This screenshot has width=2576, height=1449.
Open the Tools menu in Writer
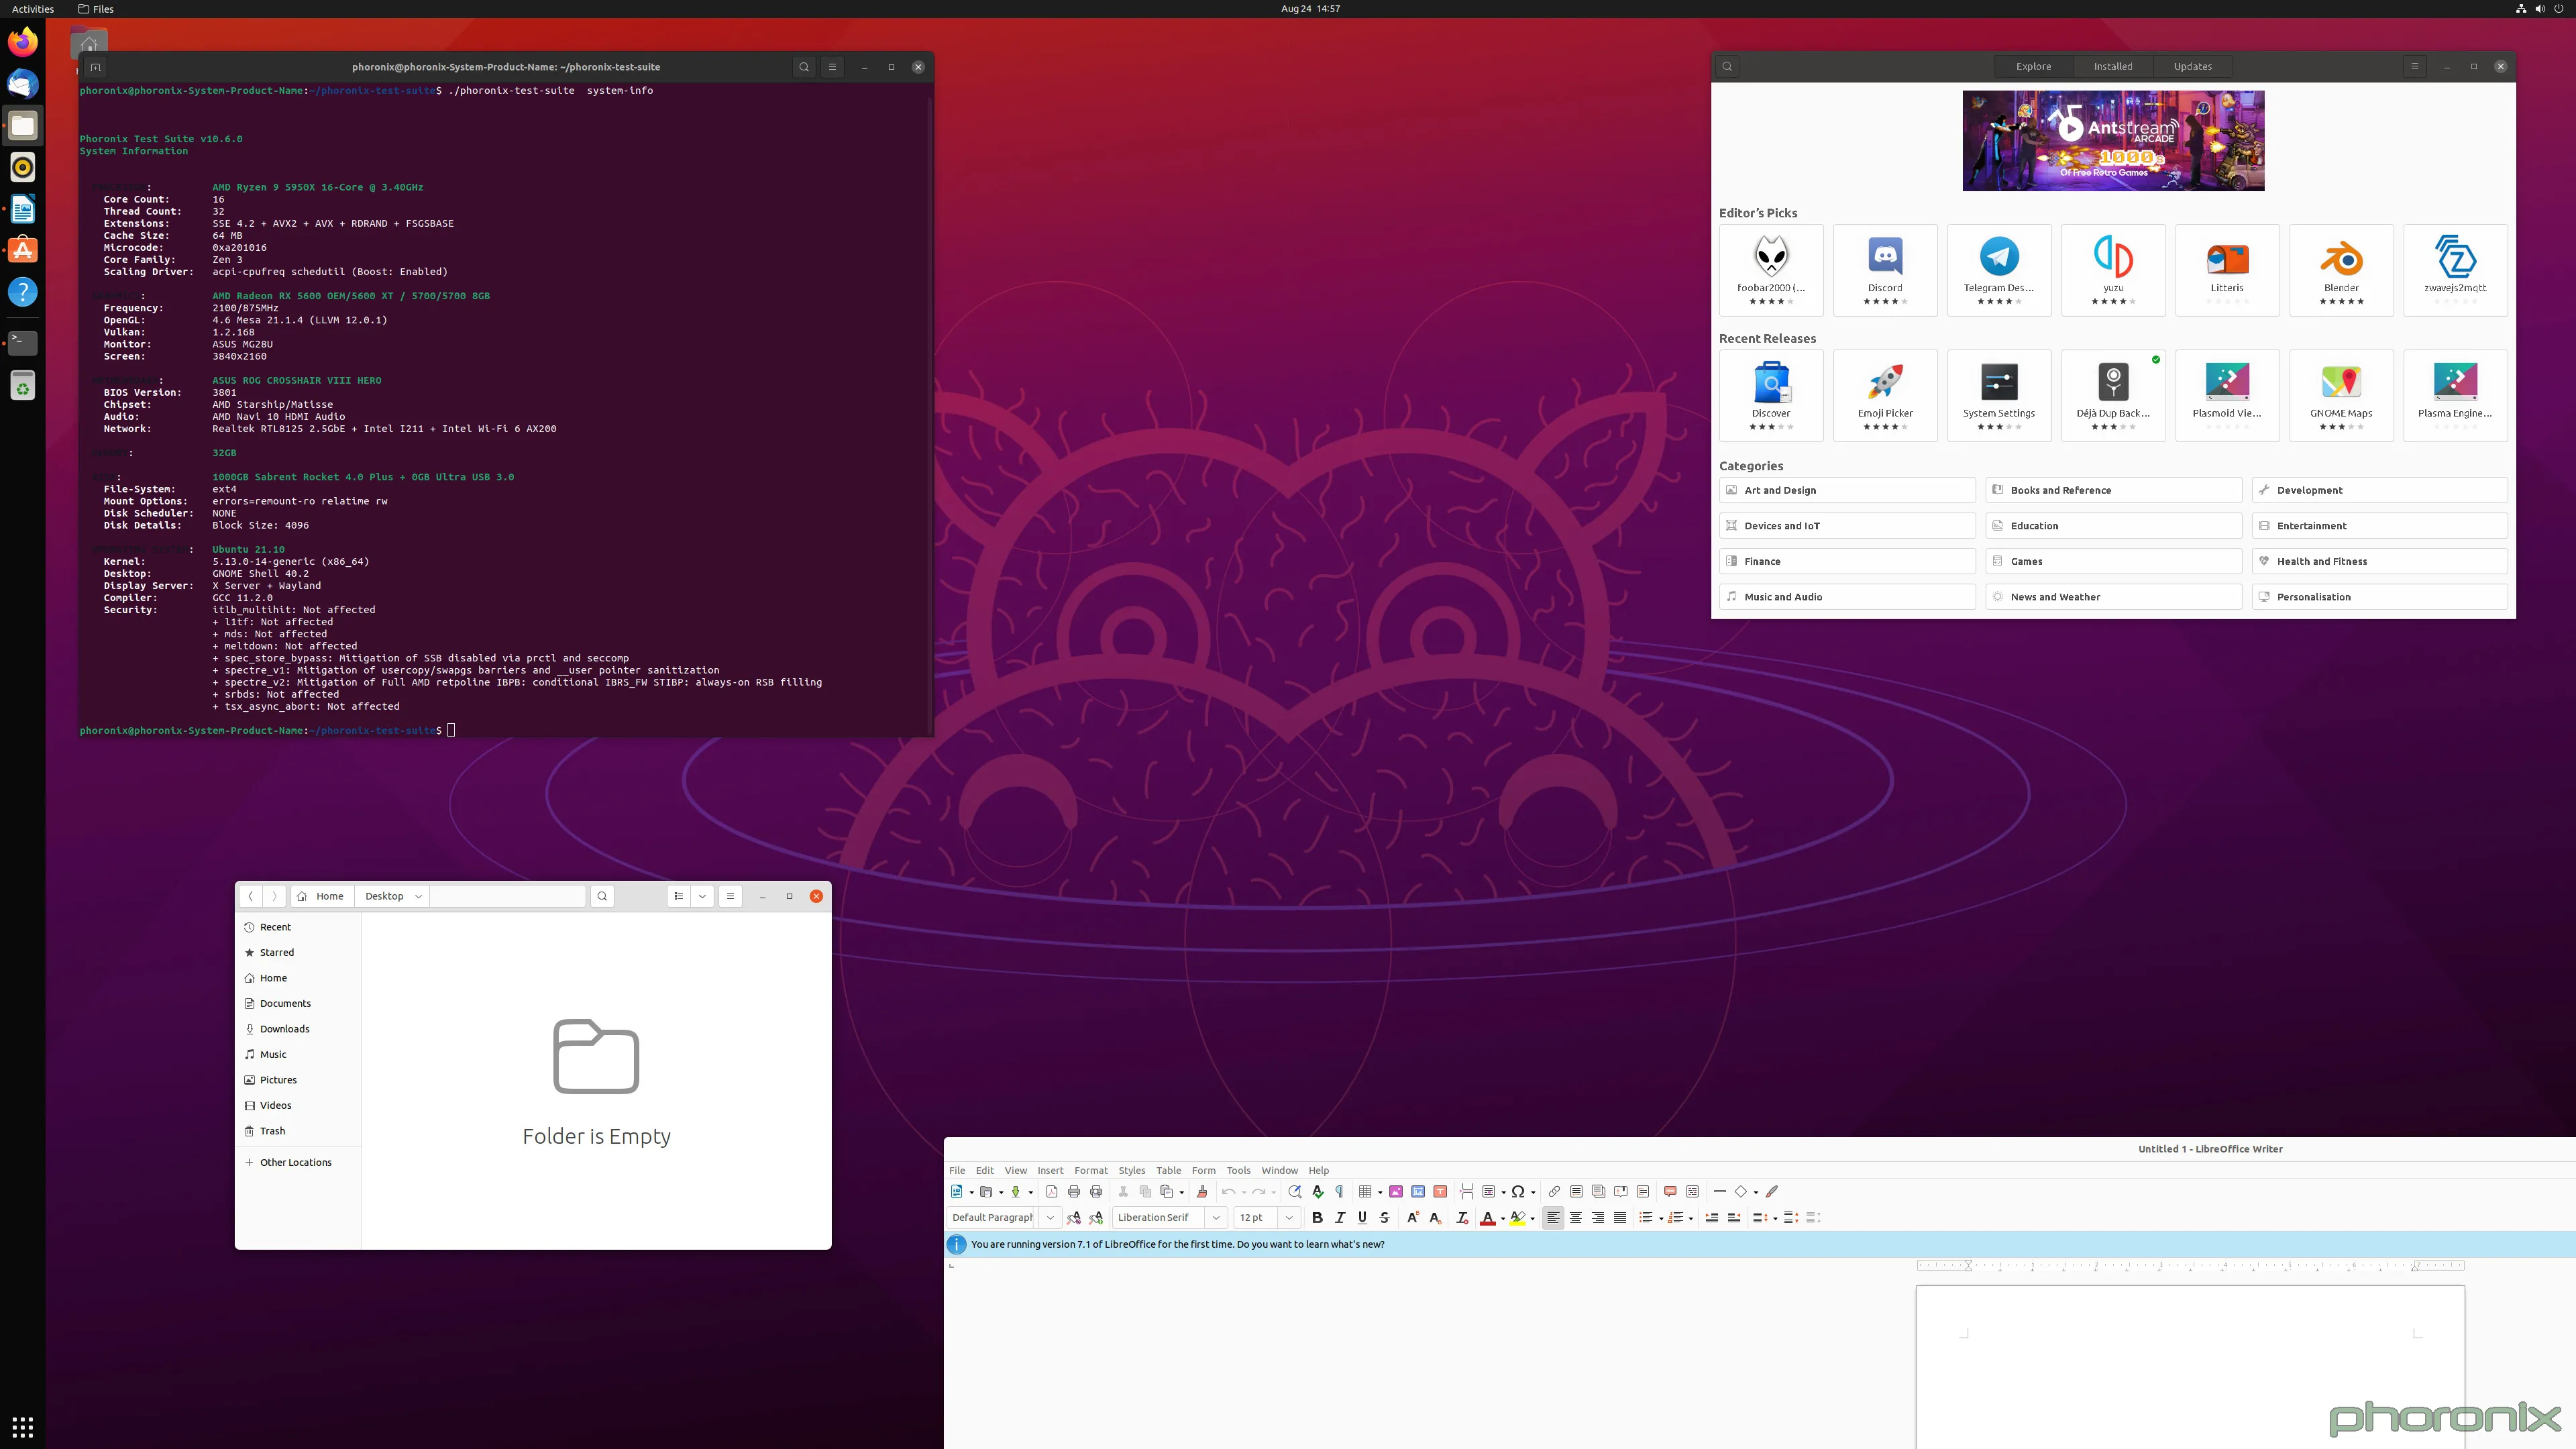click(1238, 1170)
